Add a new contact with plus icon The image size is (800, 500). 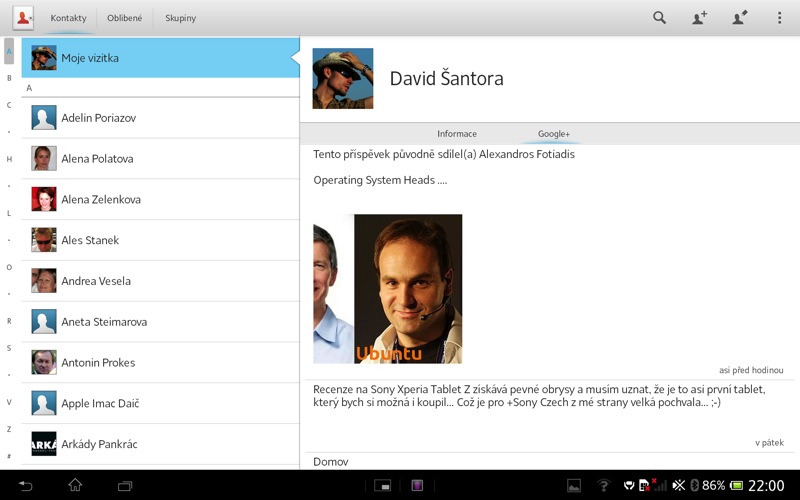point(699,18)
